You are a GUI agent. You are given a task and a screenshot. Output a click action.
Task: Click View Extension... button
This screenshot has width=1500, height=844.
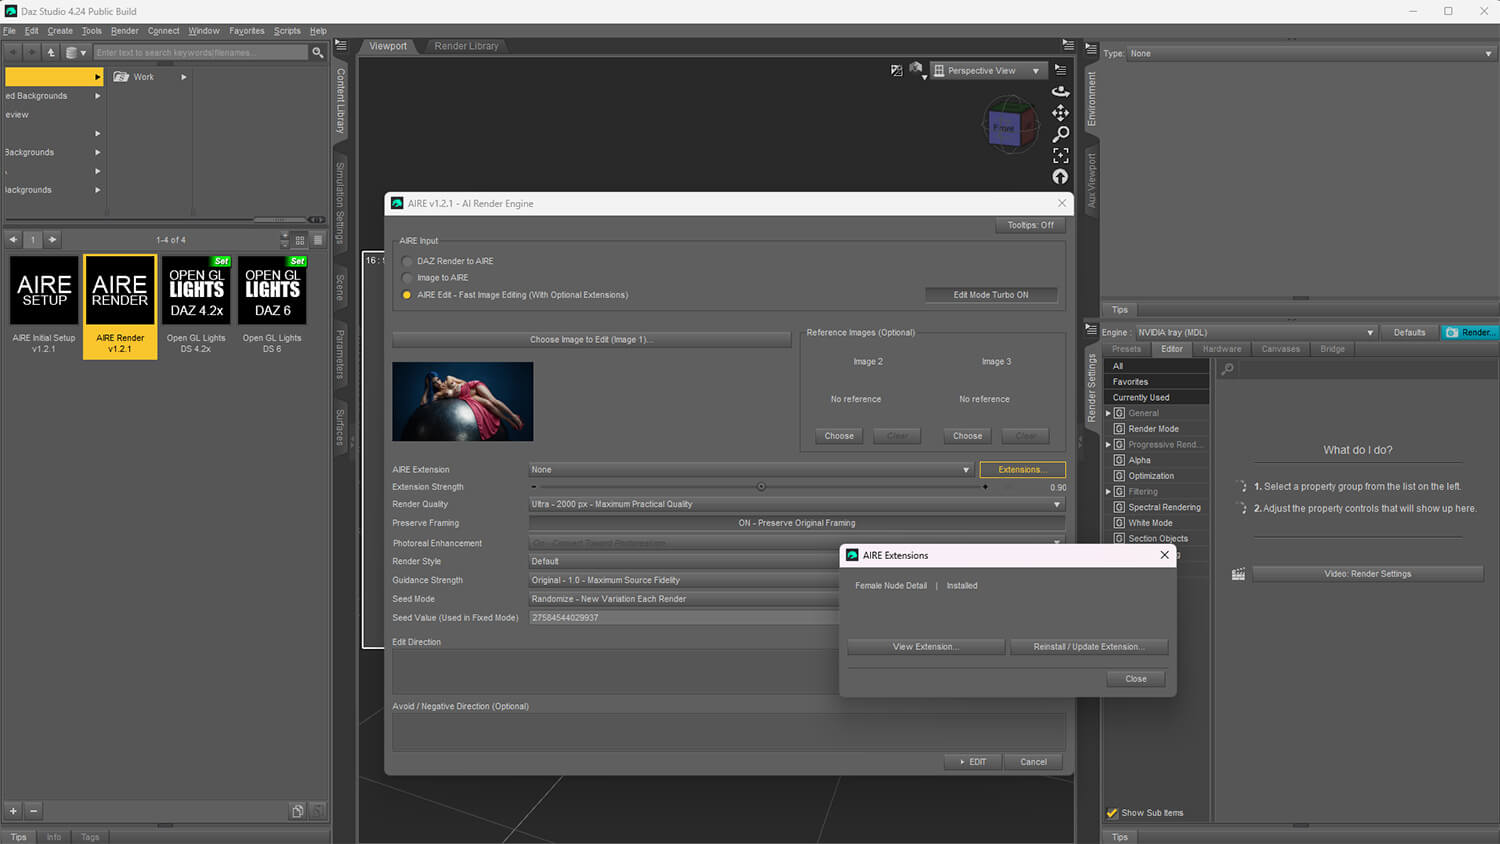(x=926, y=647)
